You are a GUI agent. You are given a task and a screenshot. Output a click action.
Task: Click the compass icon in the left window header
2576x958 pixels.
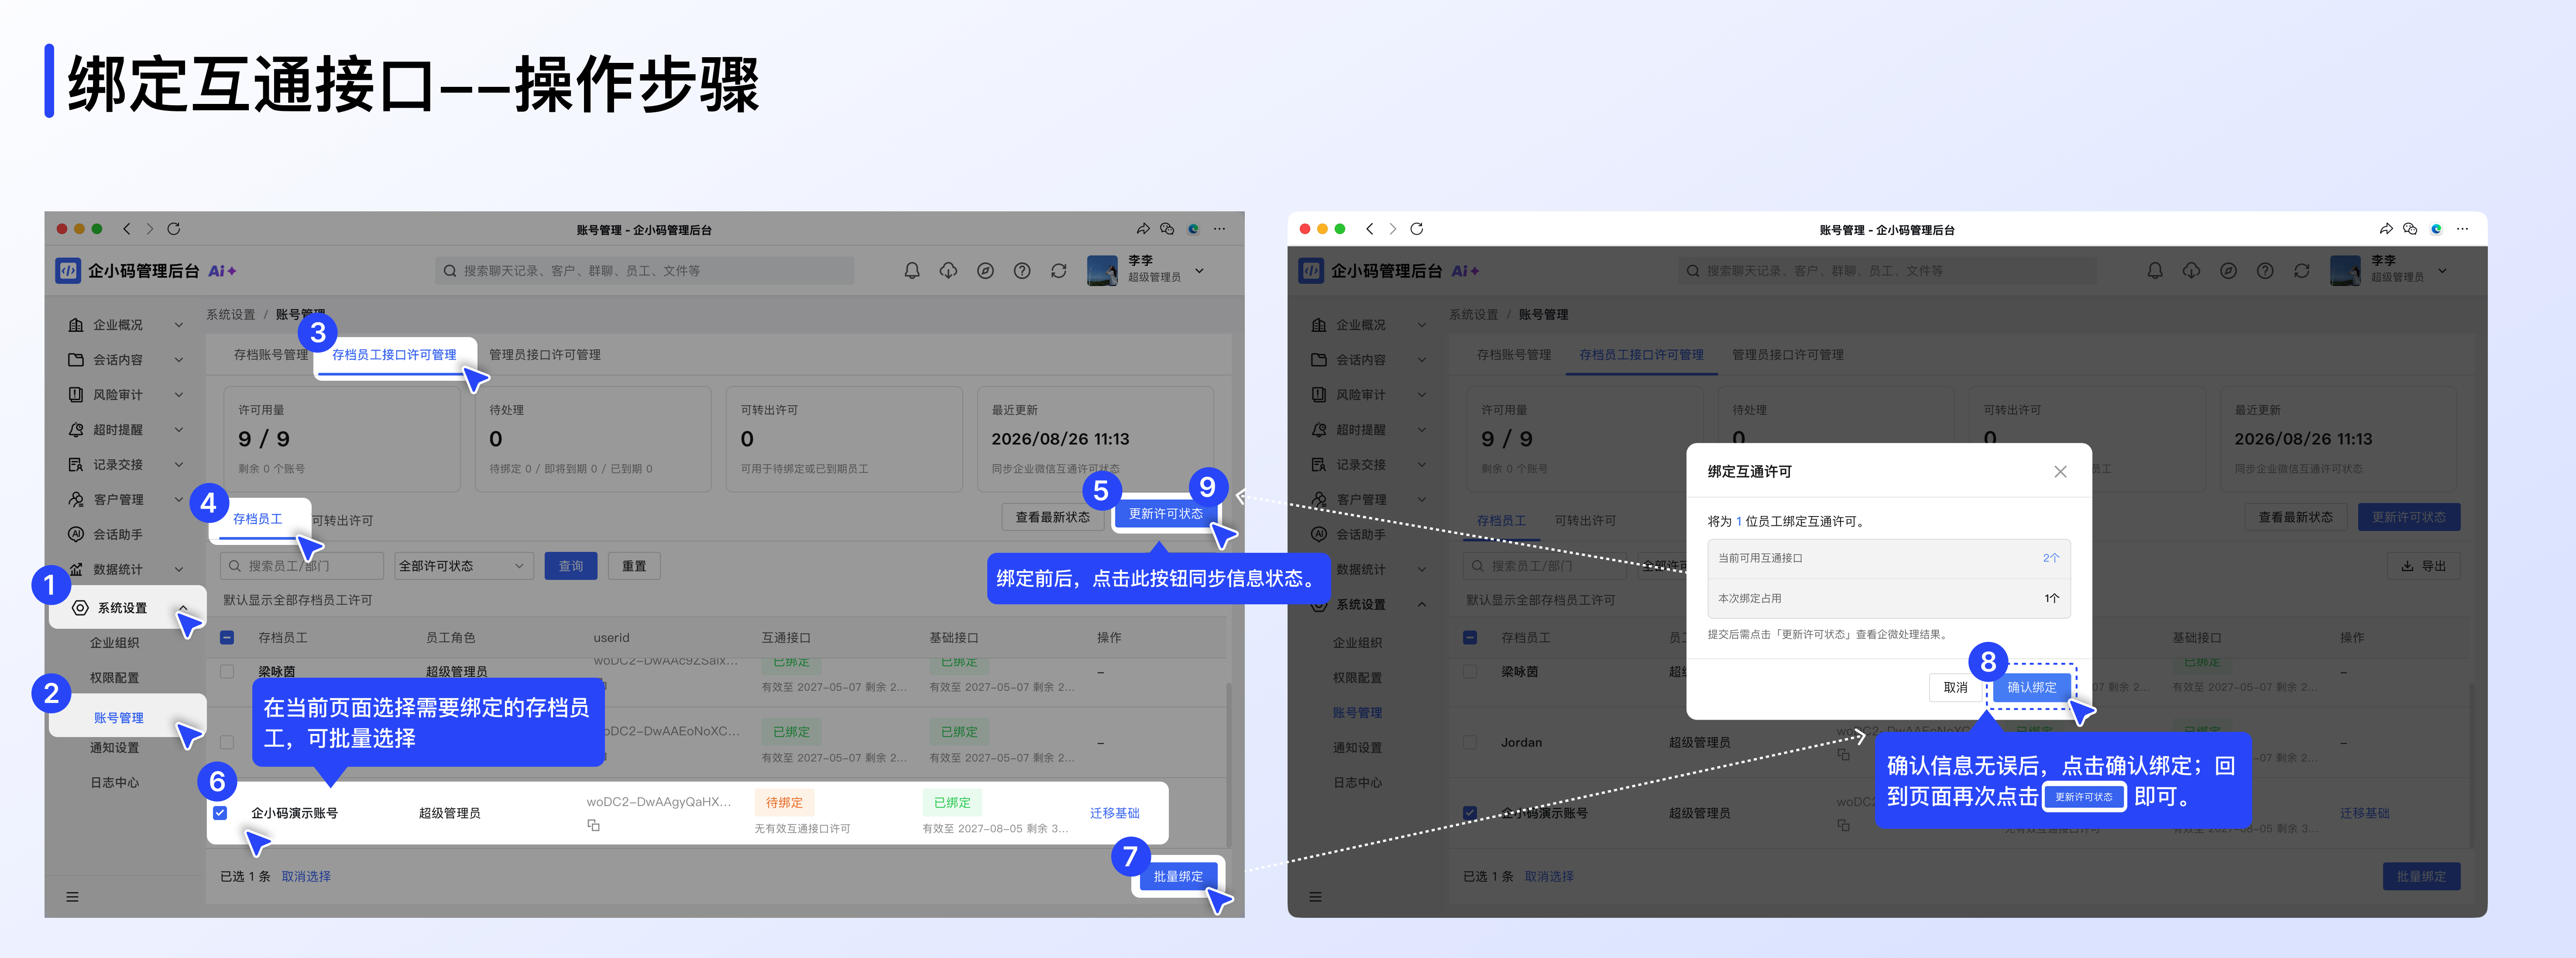click(985, 271)
